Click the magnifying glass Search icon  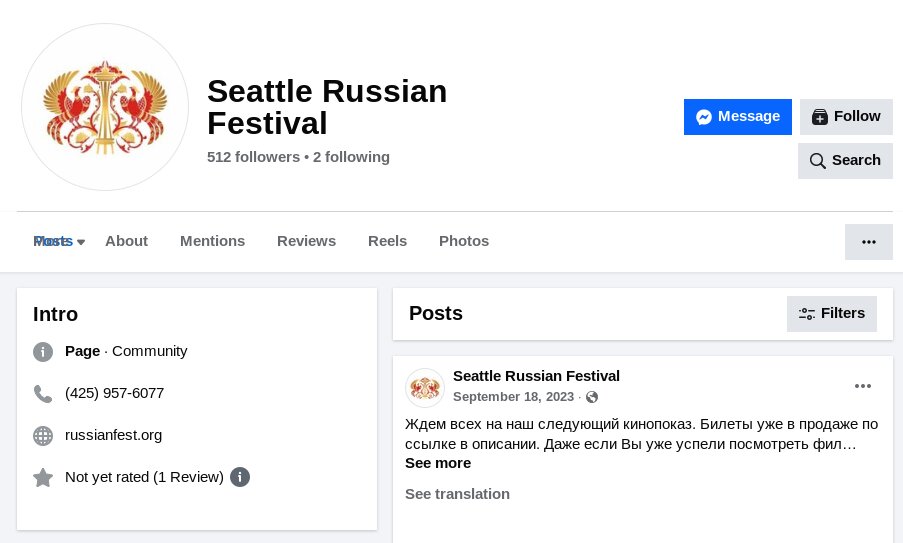(817, 161)
